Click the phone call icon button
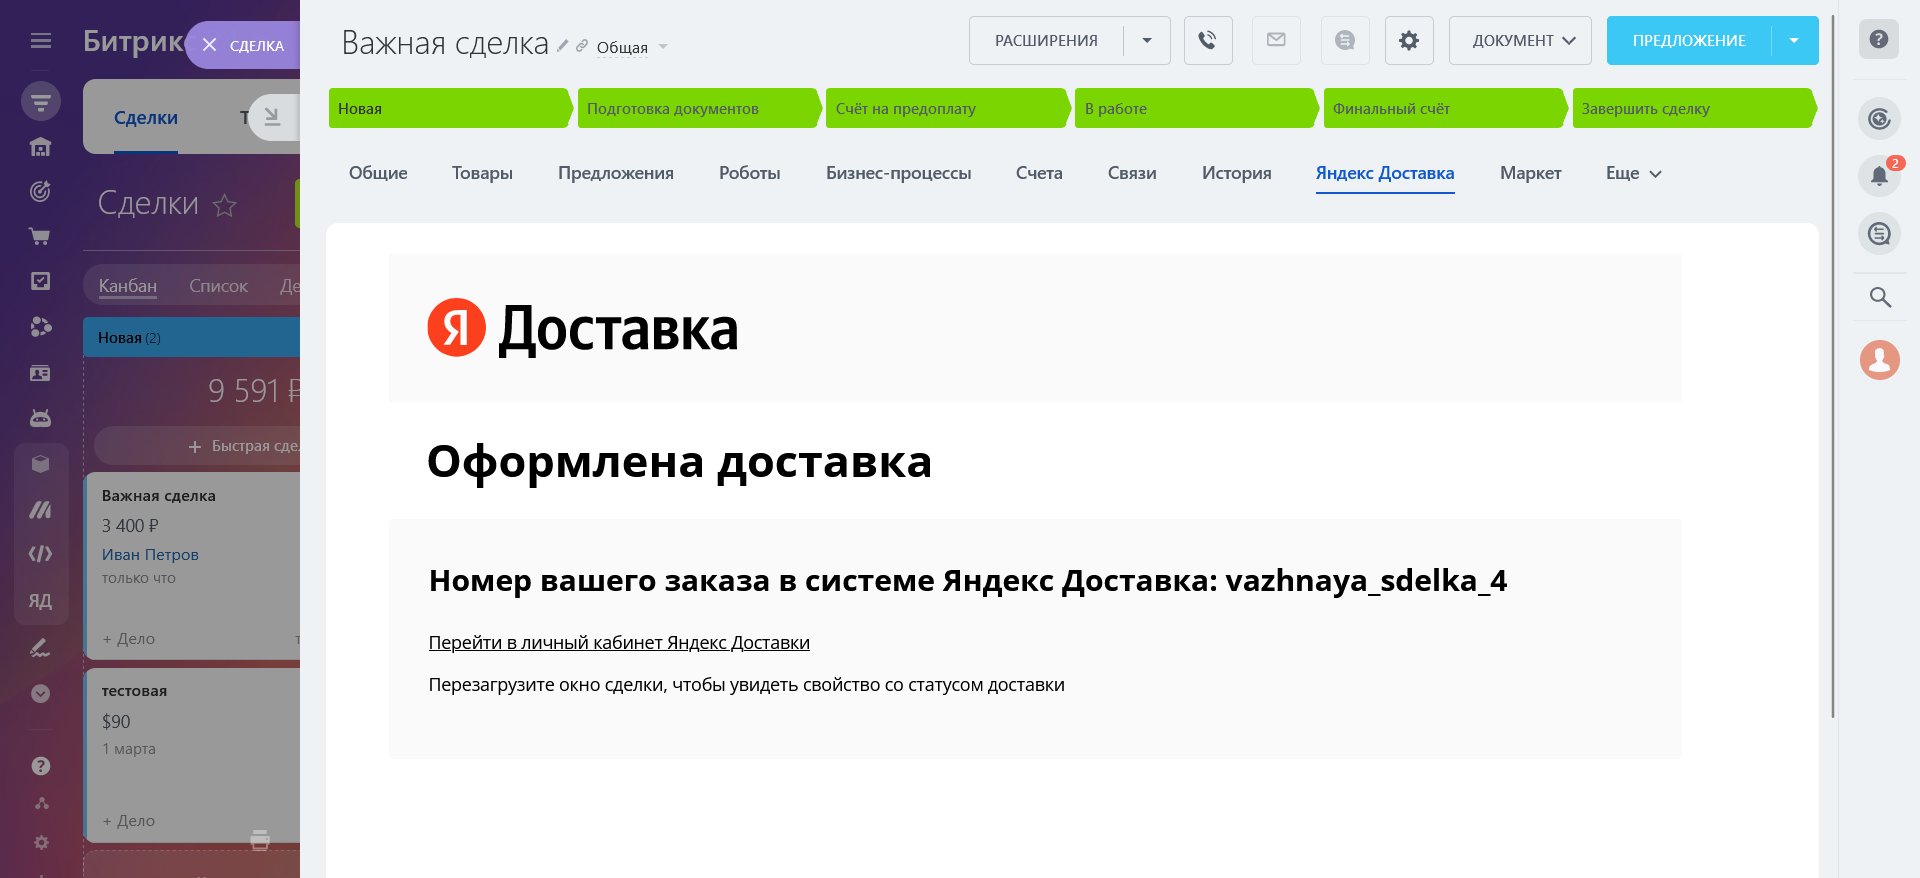This screenshot has height=878, width=1920. pyautogui.click(x=1207, y=41)
